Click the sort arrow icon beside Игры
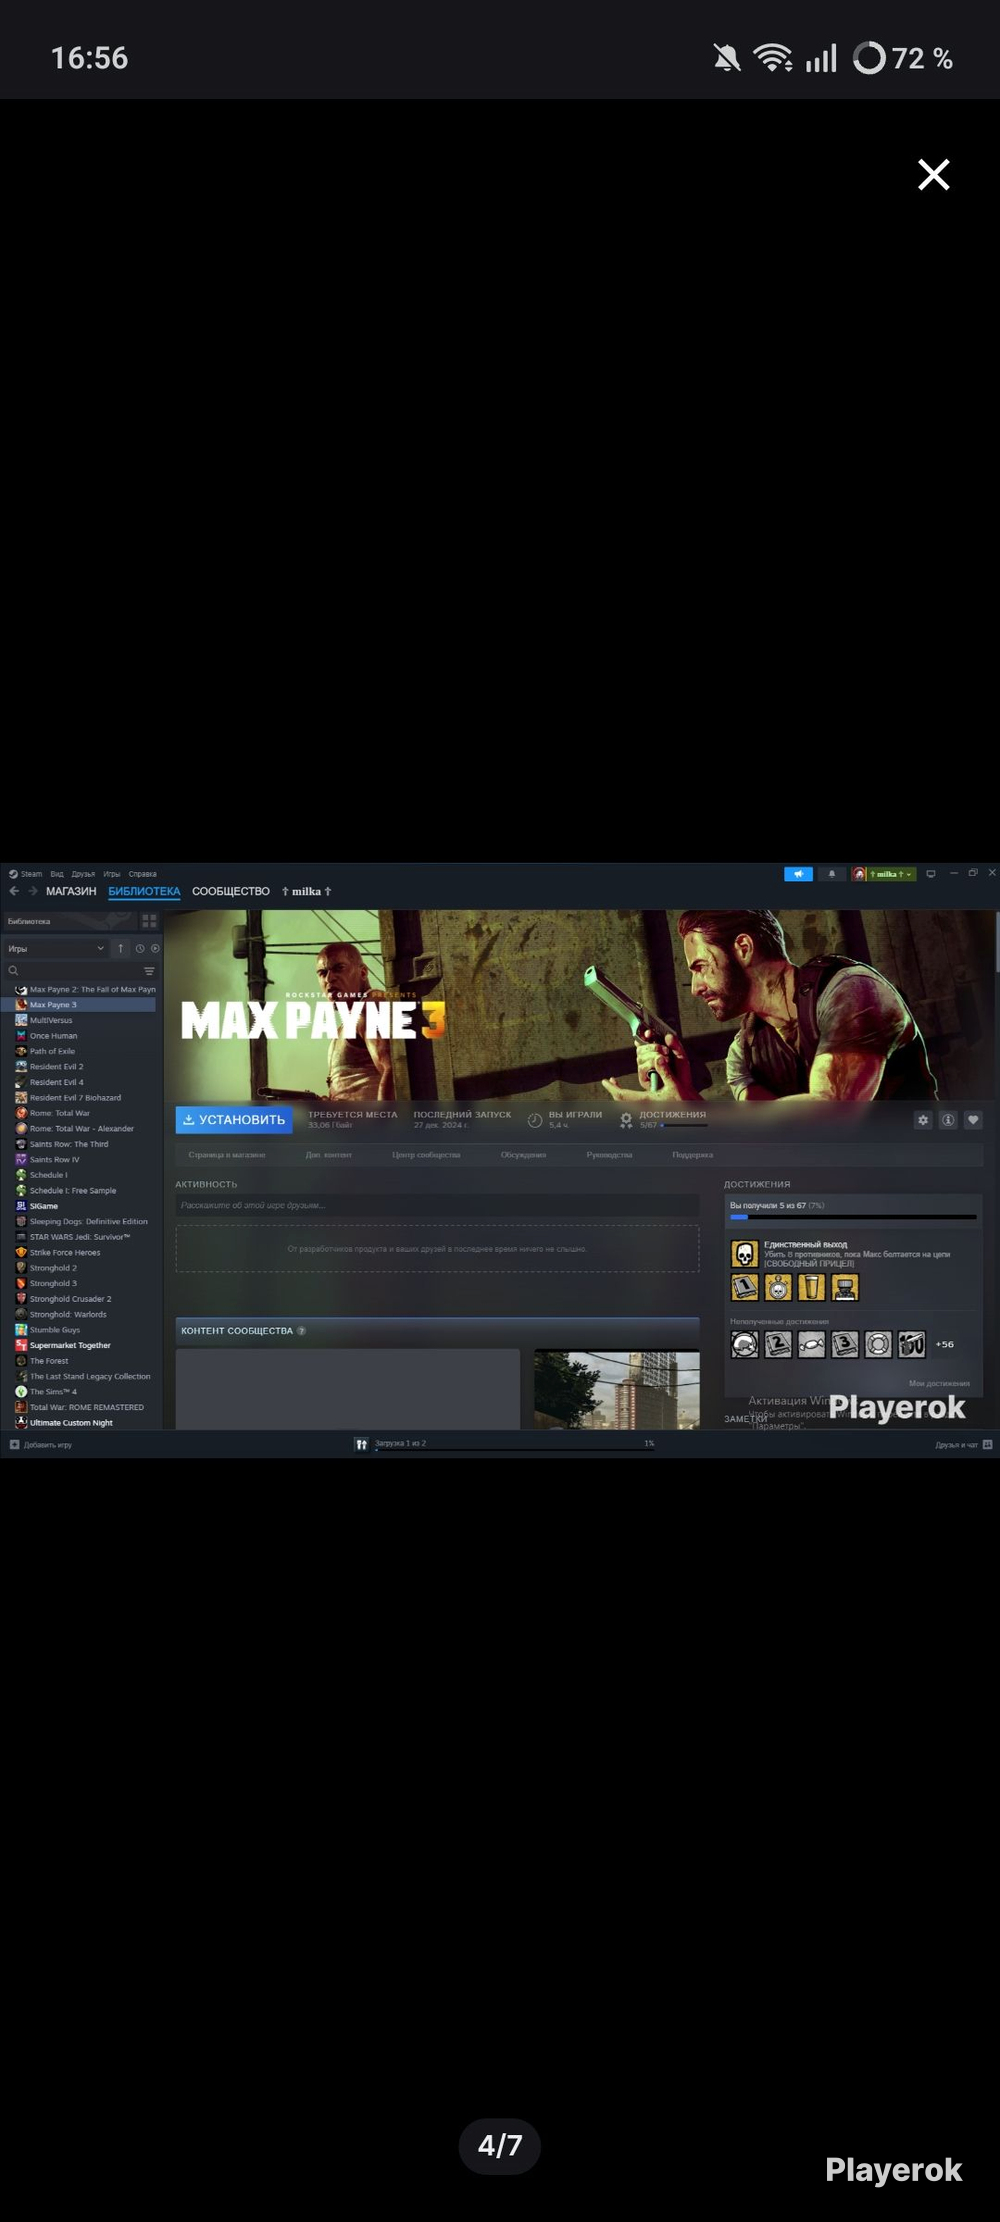 pos(121,948)
